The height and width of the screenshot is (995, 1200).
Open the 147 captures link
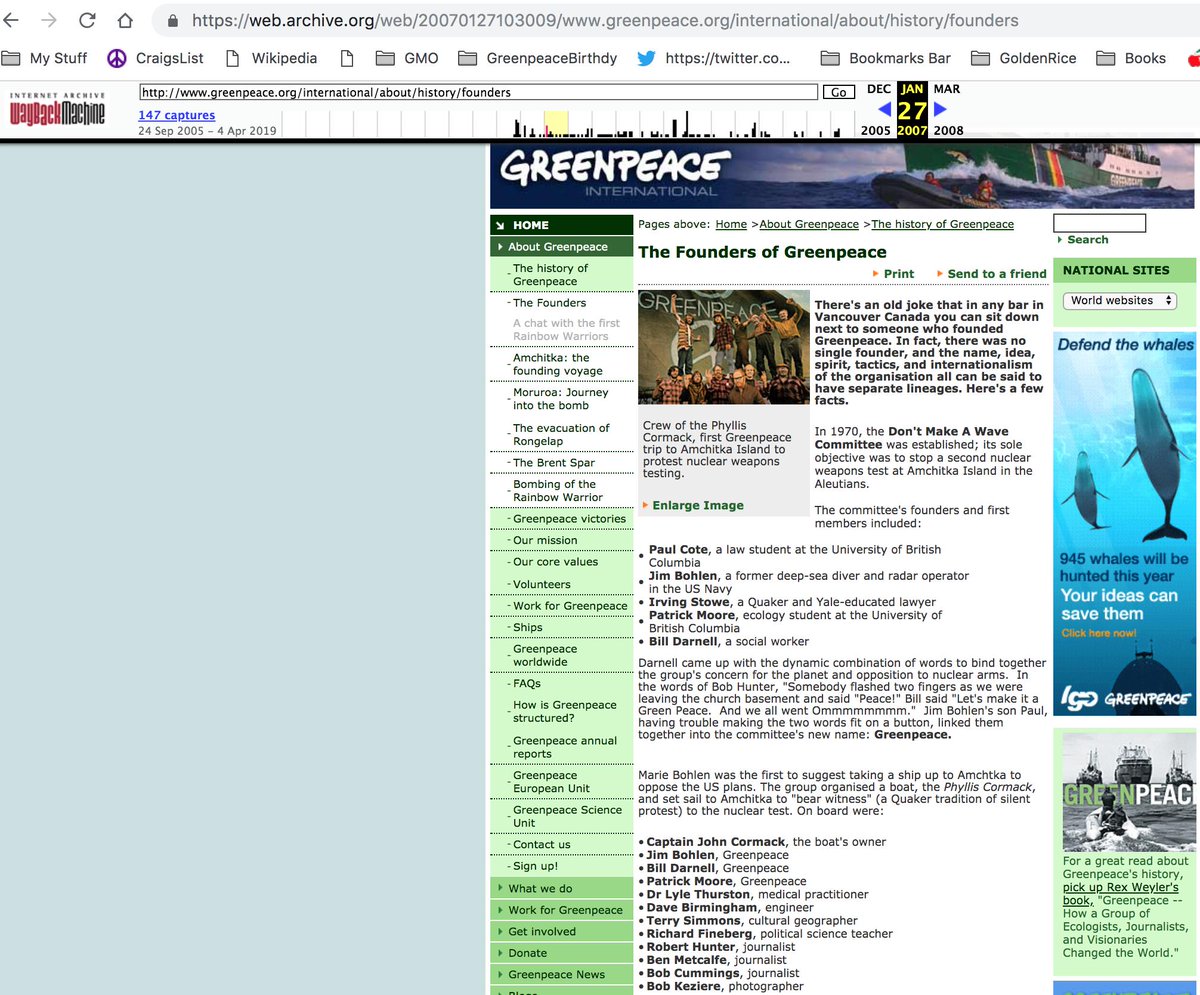coord(176,116)
